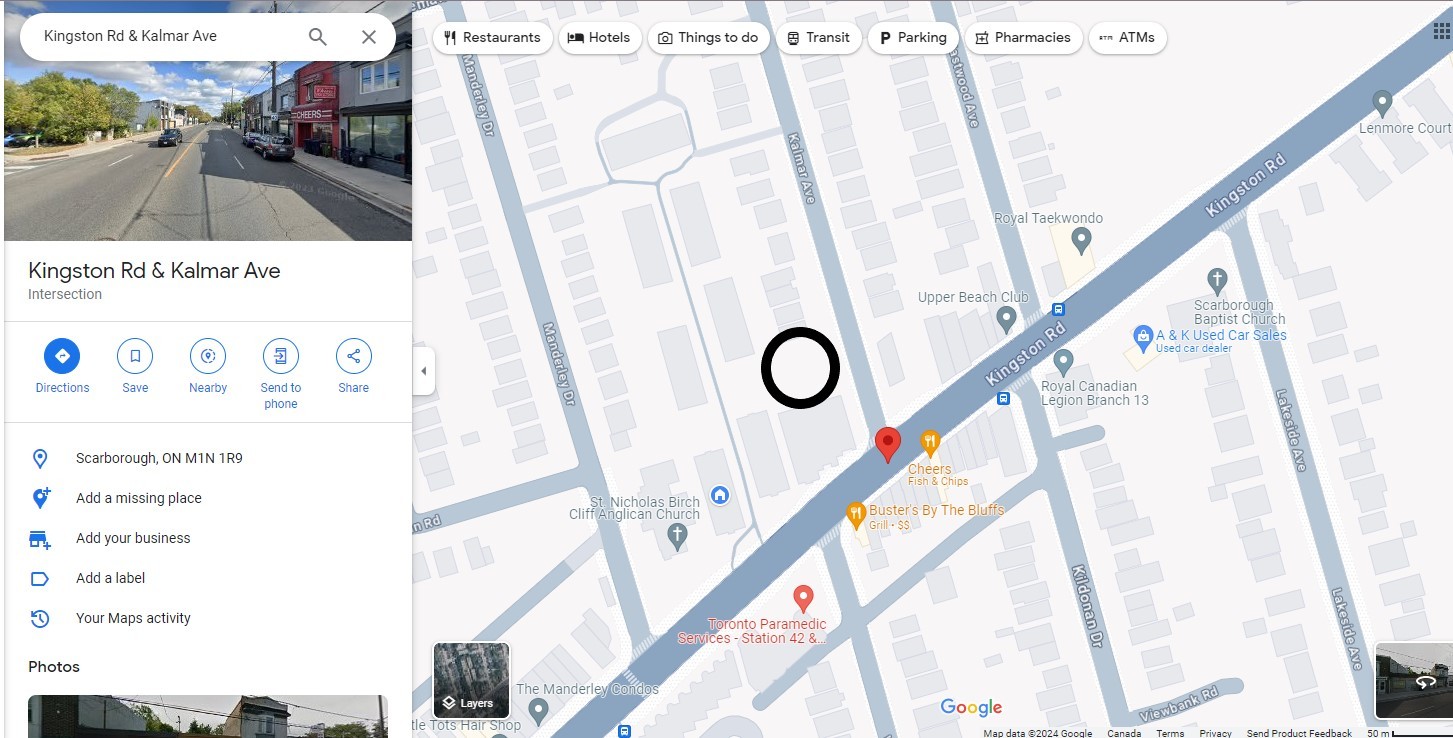Image resolution: width=1453 pixels, height=738 pixels.
Task: Click Send Product Feedback link
Action: (x=1299, y=733)
